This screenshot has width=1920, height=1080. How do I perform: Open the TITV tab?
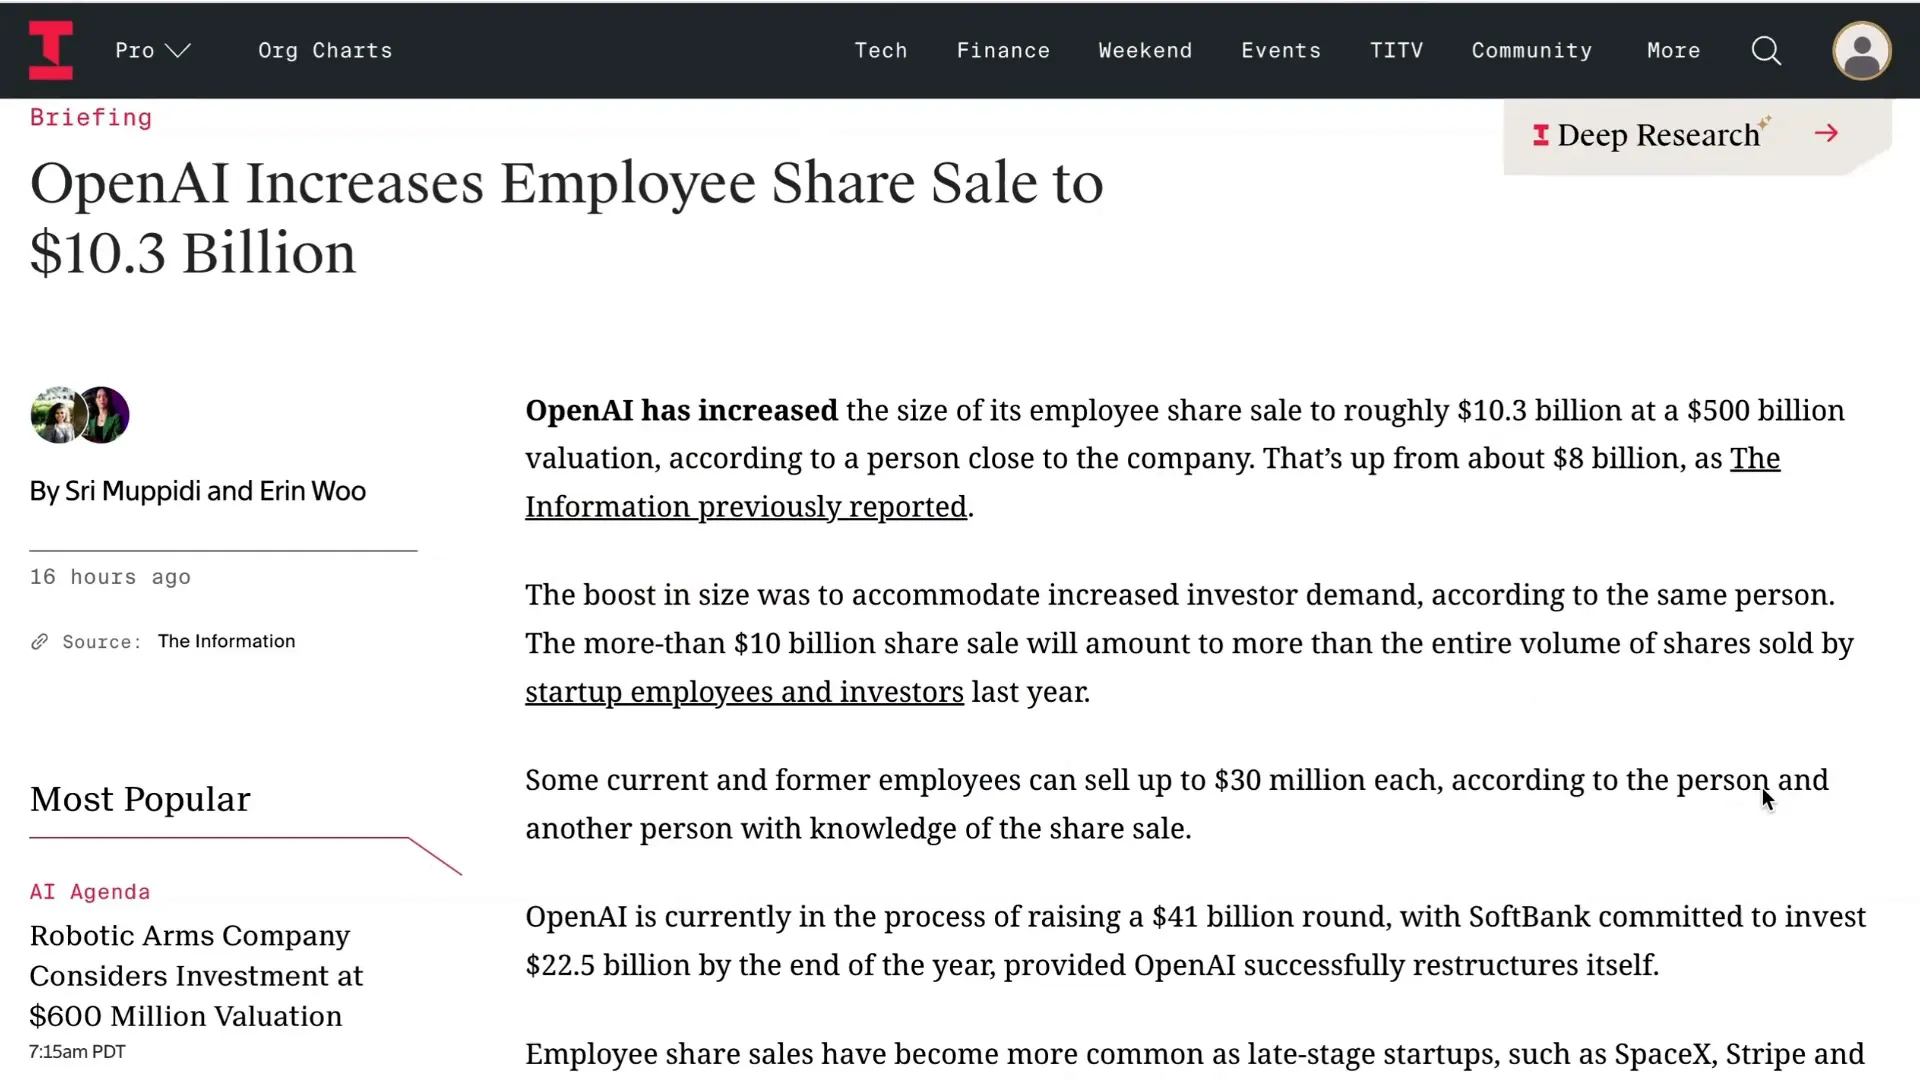pyautogui.click(x=1397, y=50)
